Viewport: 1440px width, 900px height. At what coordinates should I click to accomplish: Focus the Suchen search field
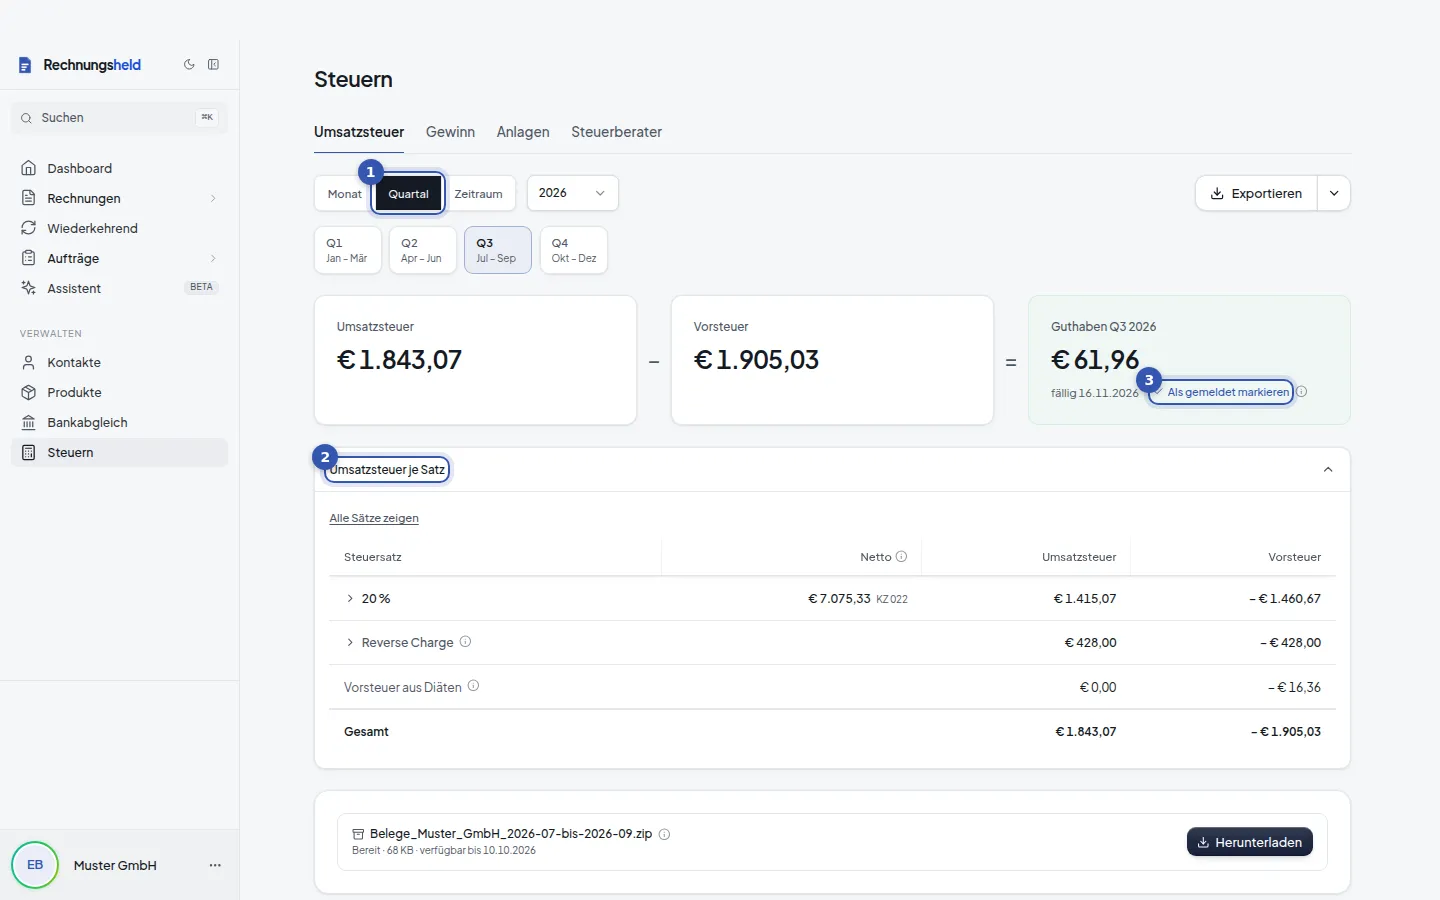coord(120,117)
